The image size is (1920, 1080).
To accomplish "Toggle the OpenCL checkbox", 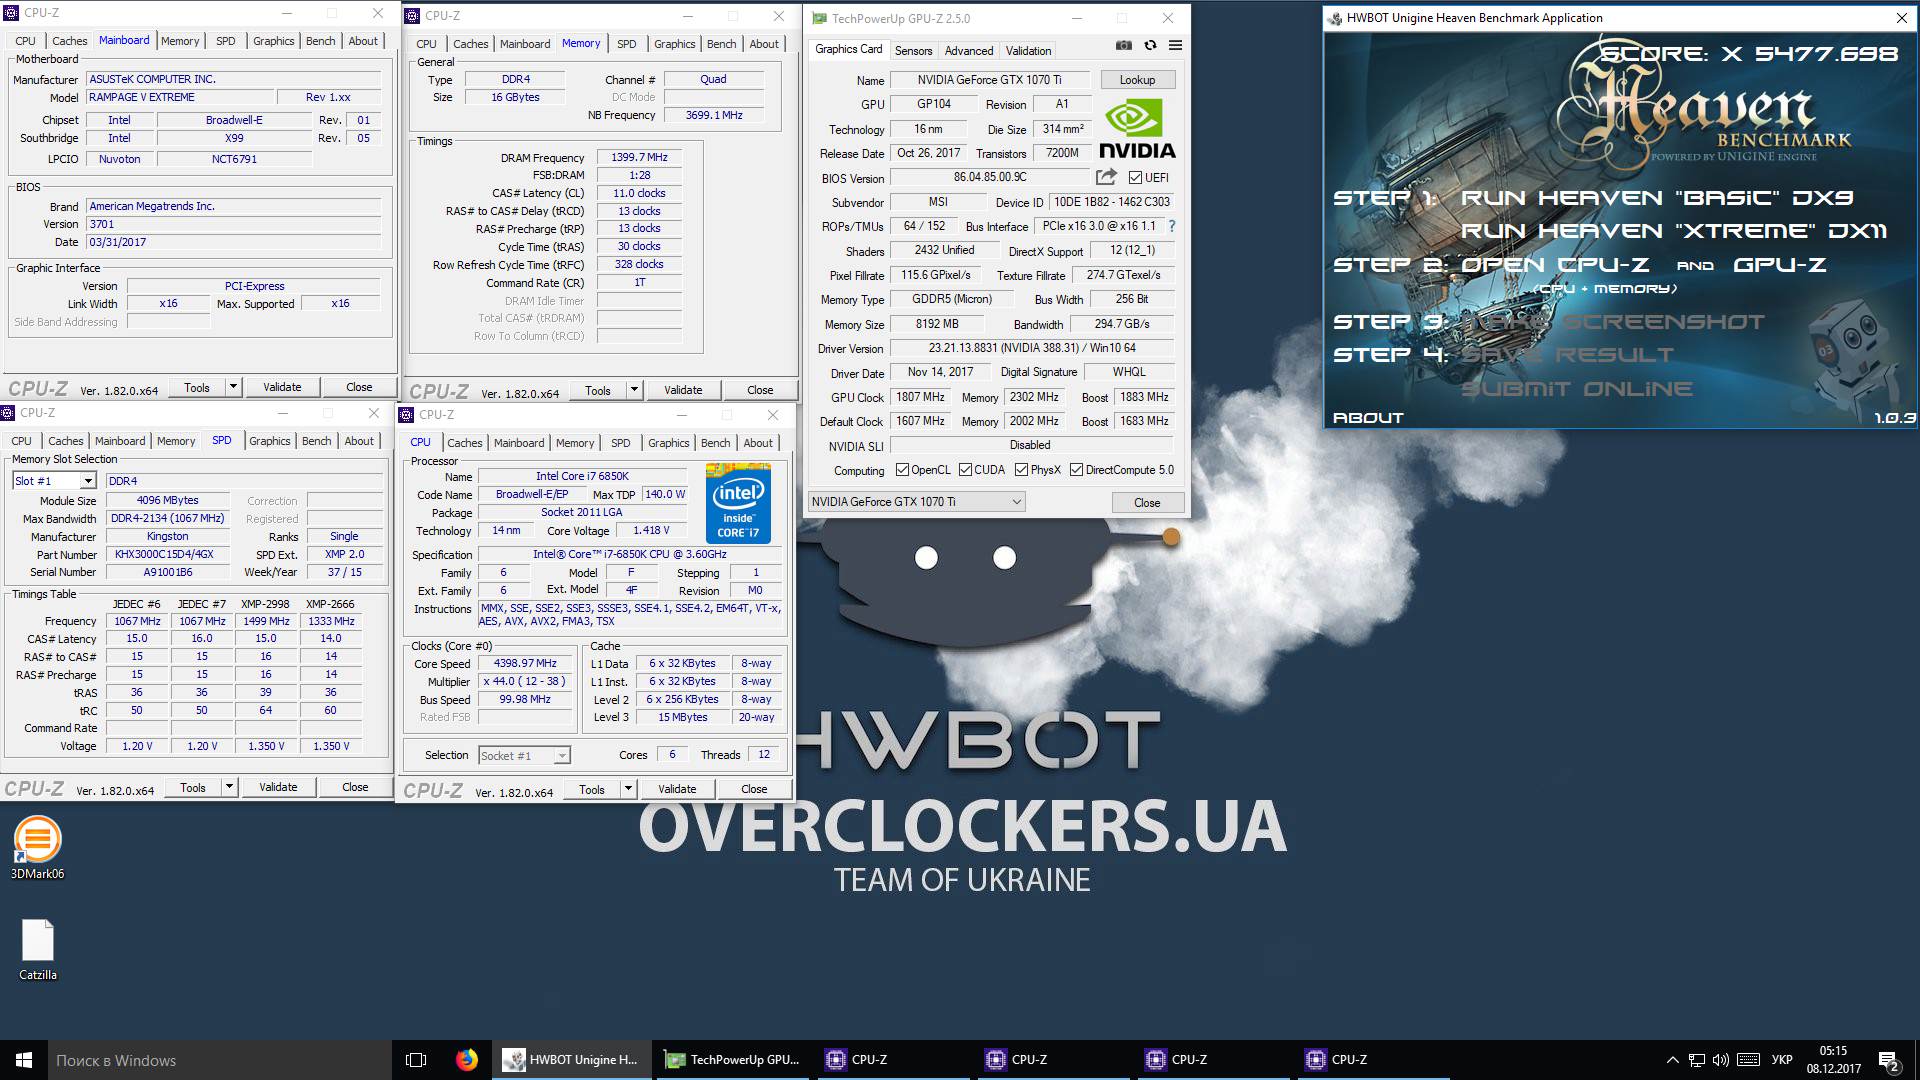I will pos(902,470).
